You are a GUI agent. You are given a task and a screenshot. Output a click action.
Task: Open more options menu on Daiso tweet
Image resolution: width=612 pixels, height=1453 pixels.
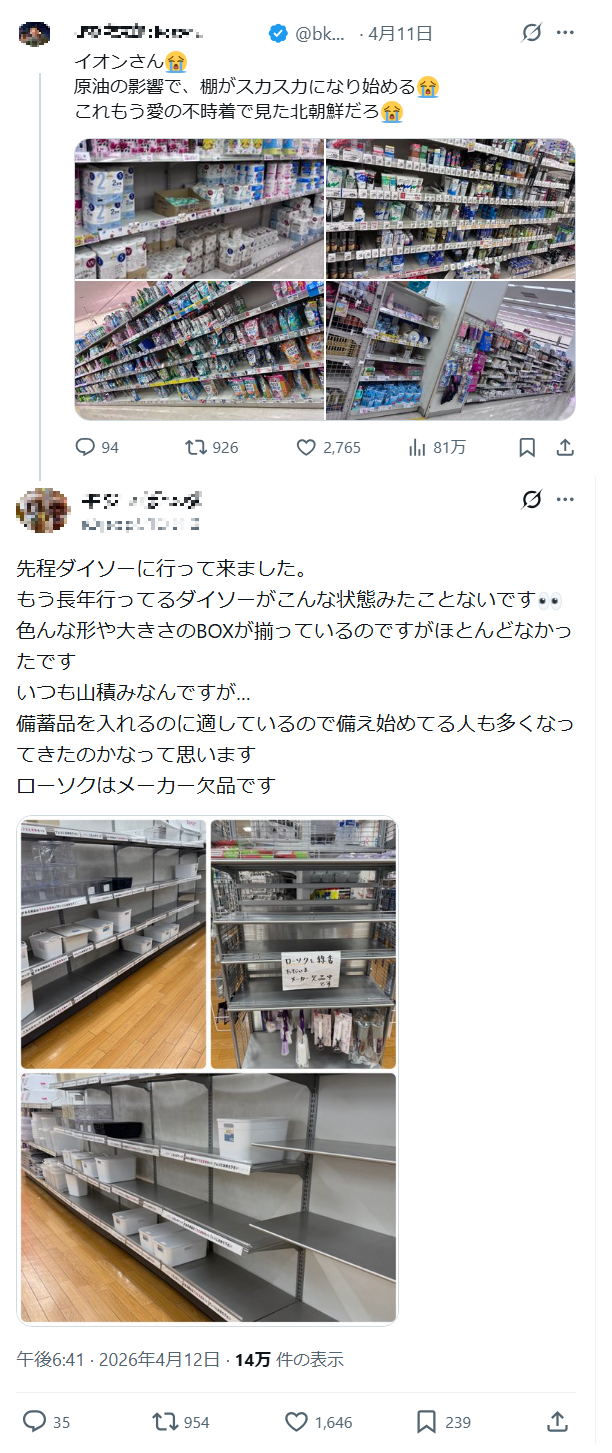(565, 499)
